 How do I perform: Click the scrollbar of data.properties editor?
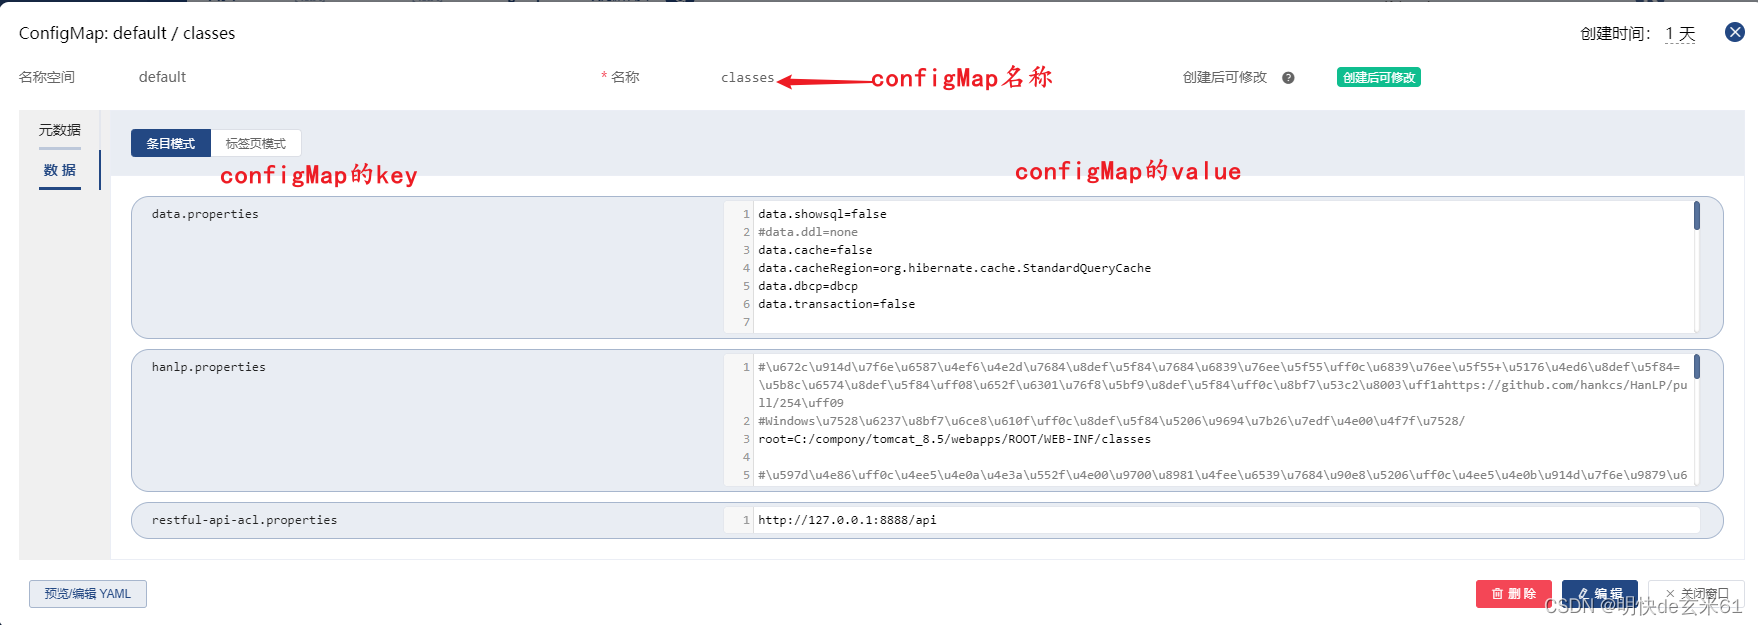(1697, 216)
